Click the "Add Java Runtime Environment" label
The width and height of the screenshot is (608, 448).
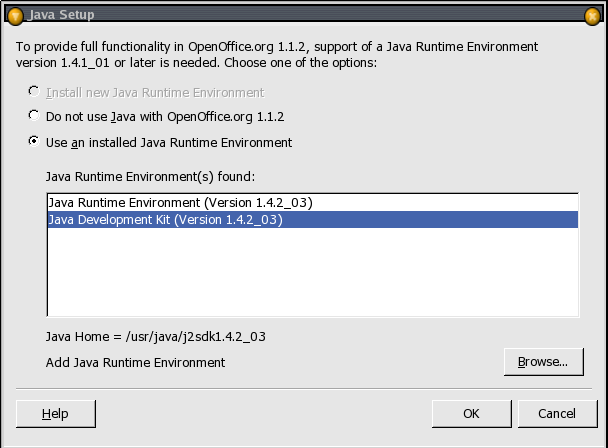coord(135,363)
